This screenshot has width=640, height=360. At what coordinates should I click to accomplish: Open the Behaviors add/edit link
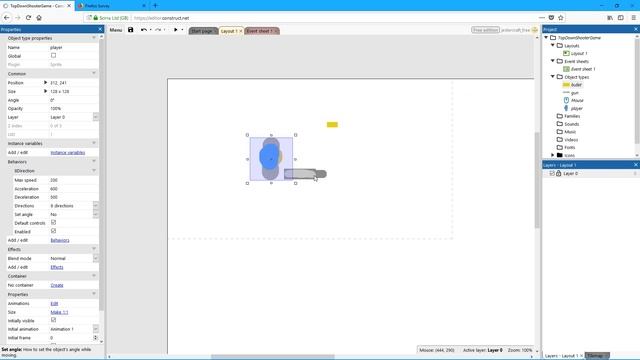click(60, 240)
